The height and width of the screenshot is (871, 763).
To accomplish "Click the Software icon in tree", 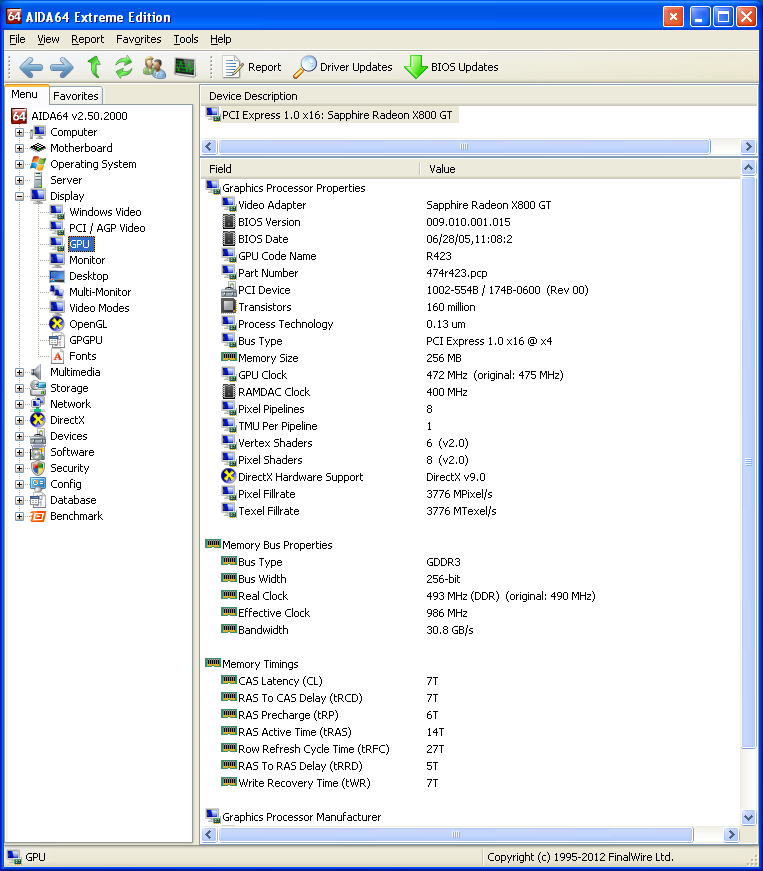I will click(x=38, y=452).
